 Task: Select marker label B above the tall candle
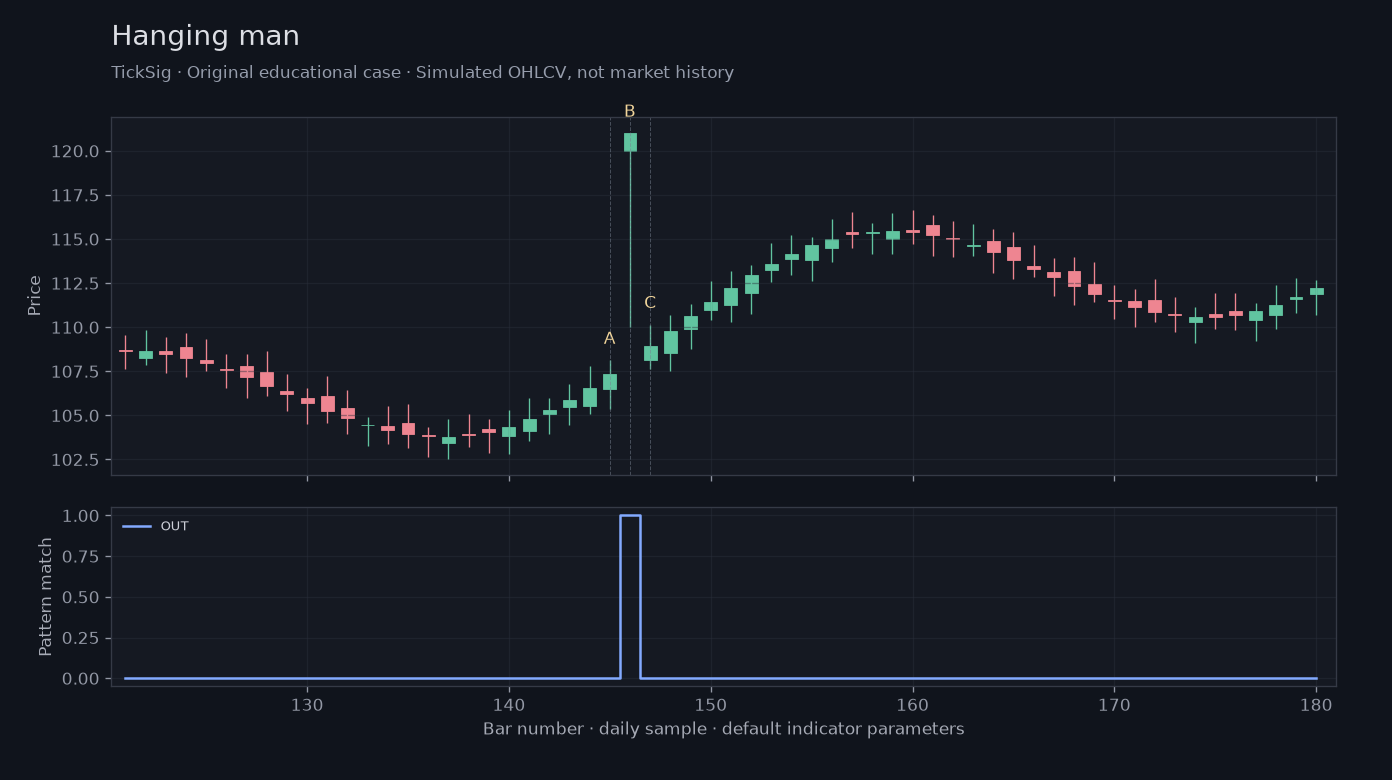coord(629,112)
